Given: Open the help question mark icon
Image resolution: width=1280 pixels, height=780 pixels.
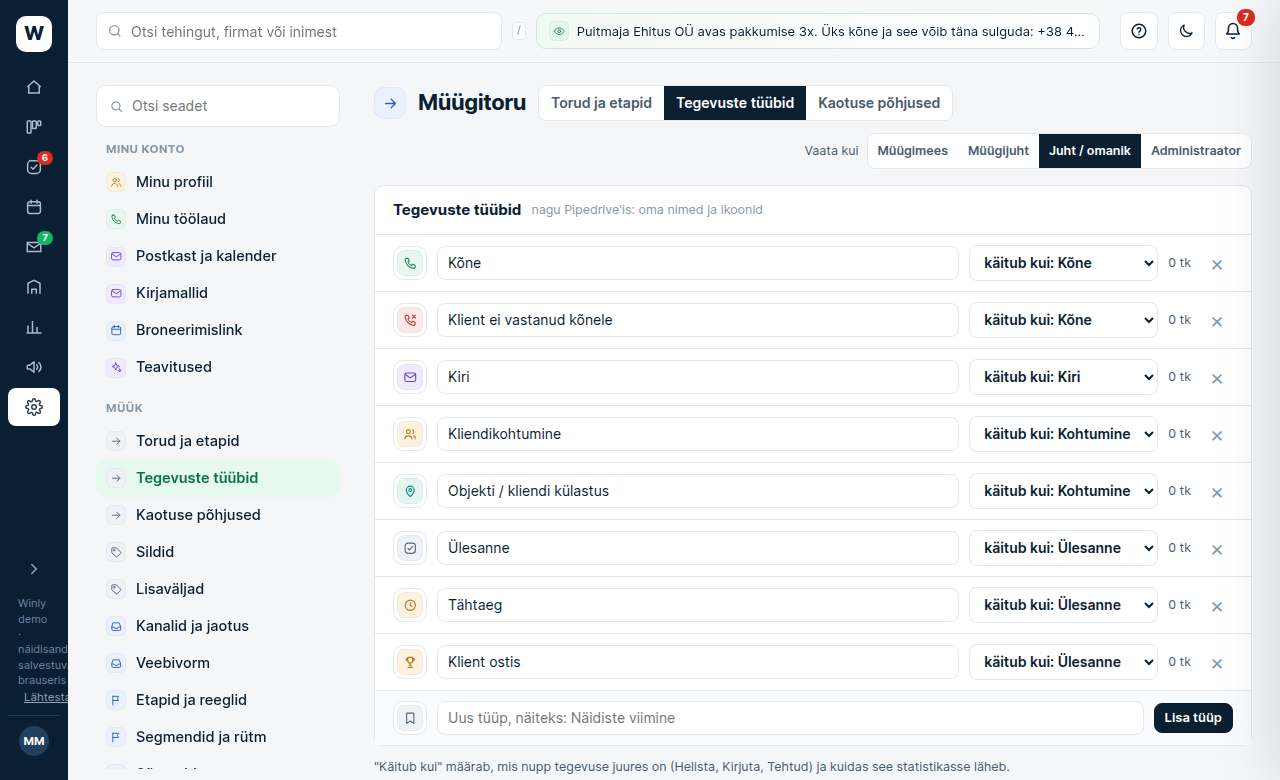Looking at the screenshot, I should pyautogui.click(x=1138, y=31).
